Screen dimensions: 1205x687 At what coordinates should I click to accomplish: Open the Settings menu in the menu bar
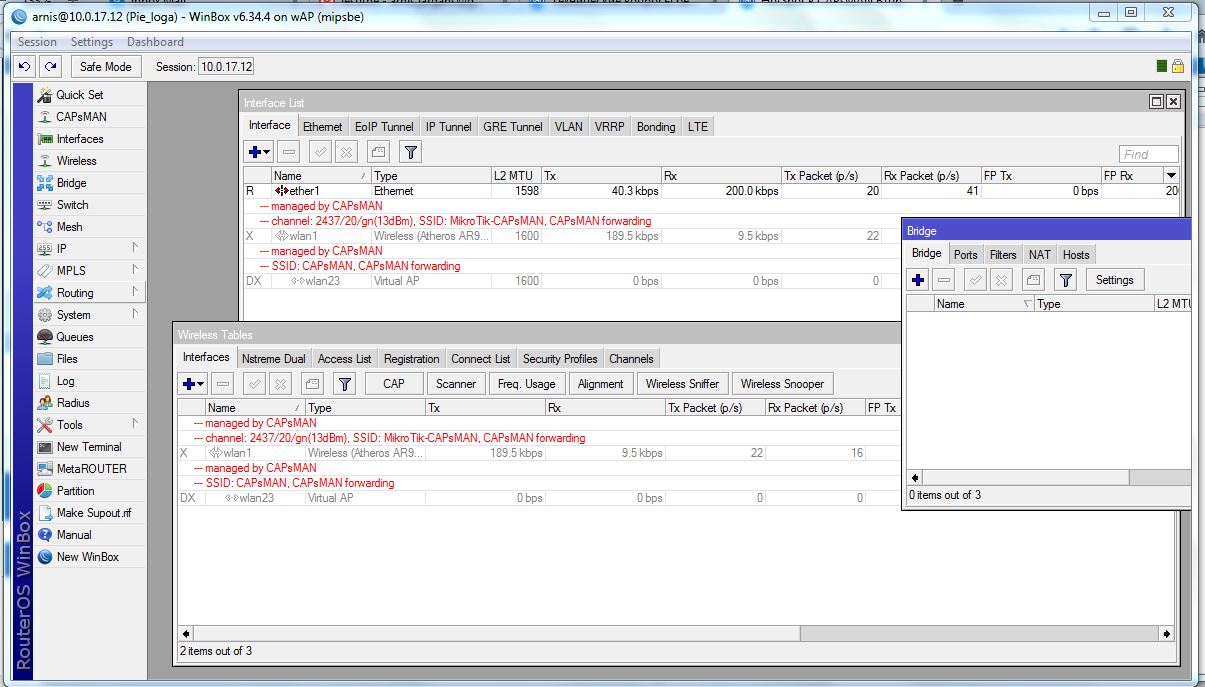tap(91, 42)
